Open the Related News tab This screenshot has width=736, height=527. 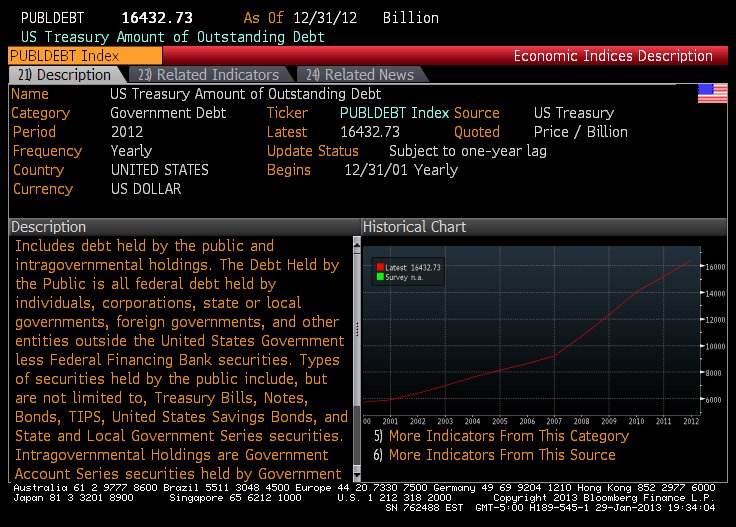(360, 75)
